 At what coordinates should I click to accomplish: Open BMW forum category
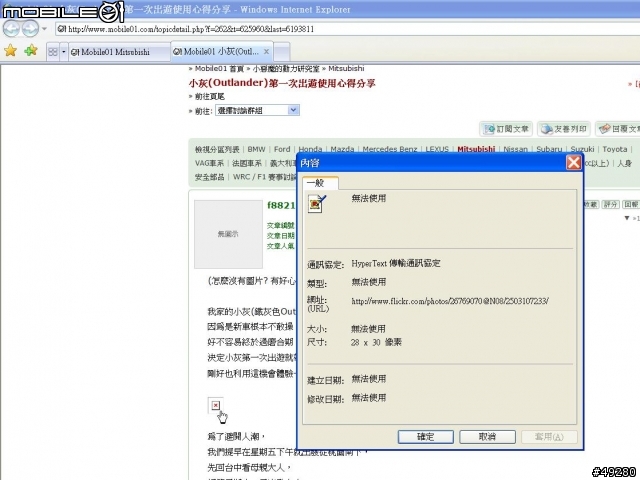256,149
